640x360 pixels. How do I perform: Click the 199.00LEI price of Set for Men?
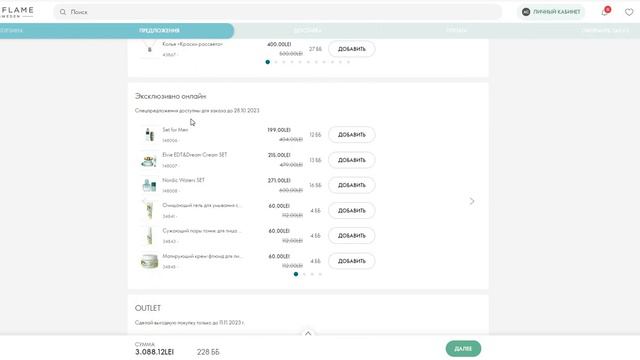click(279, 130)
